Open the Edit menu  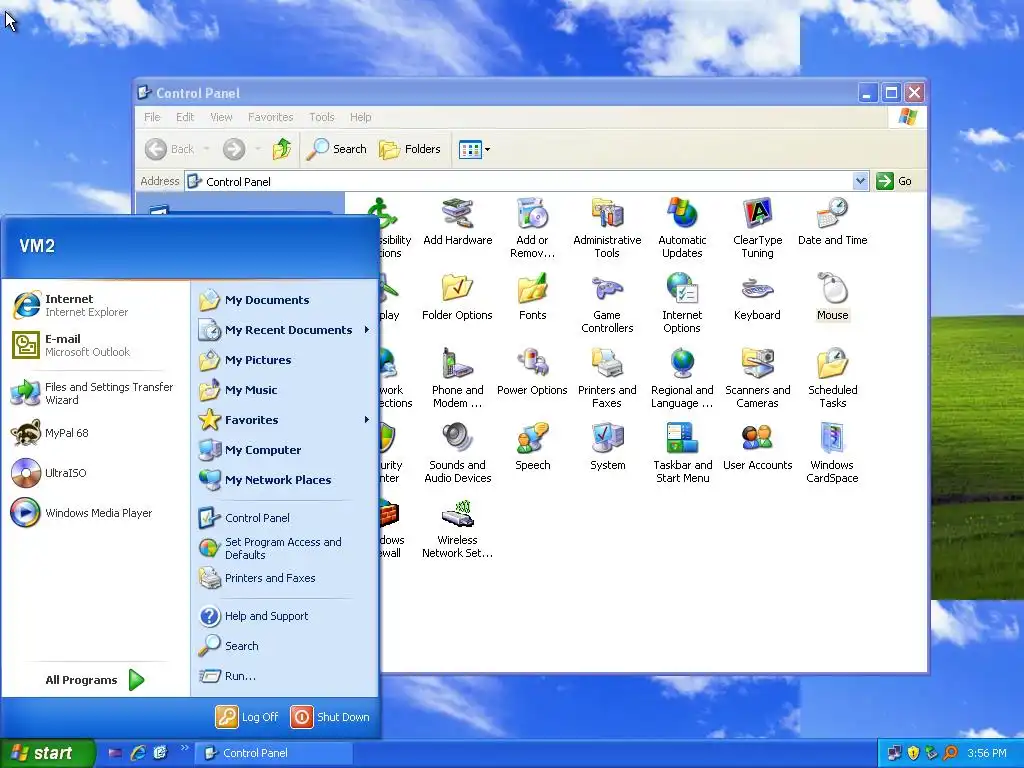(185, 117)
